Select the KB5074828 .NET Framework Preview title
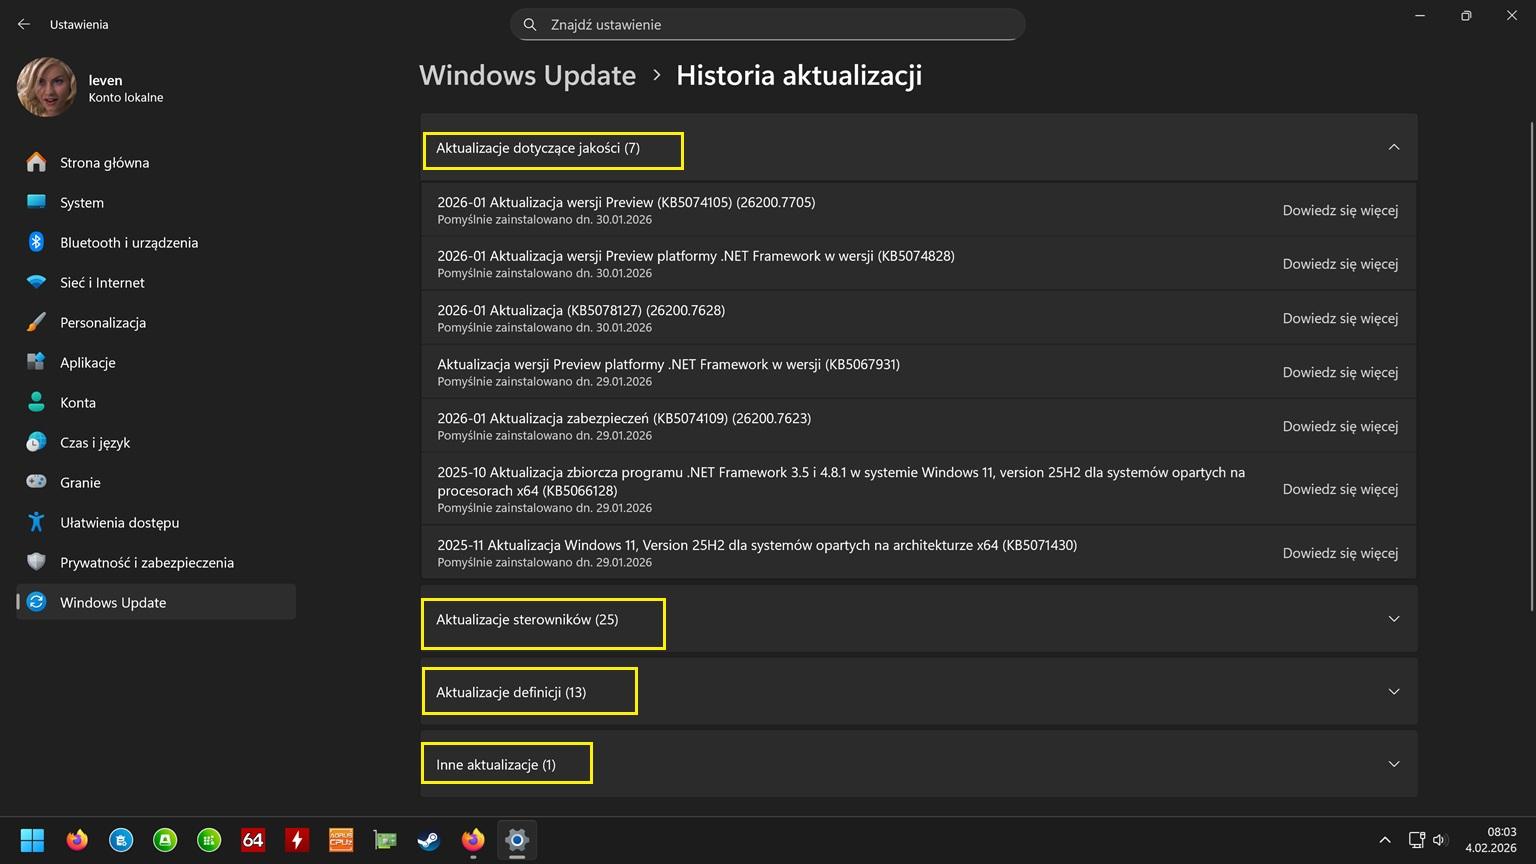 coord(696,256)
